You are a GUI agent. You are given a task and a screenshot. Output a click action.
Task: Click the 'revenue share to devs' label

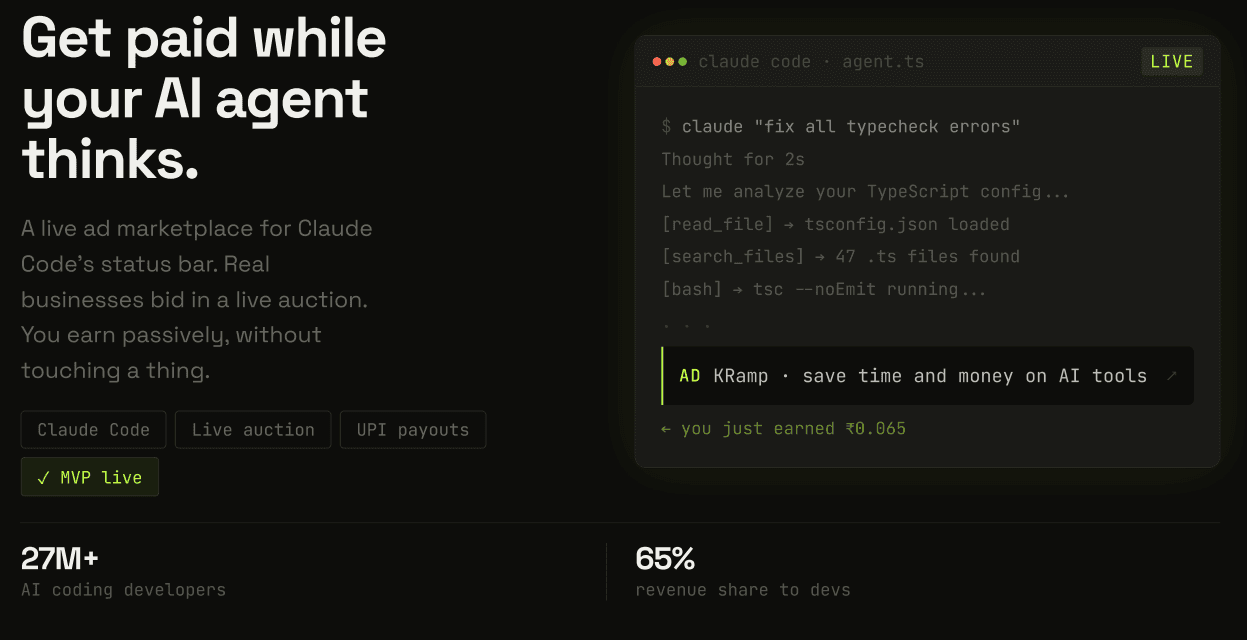click(743, 590)
